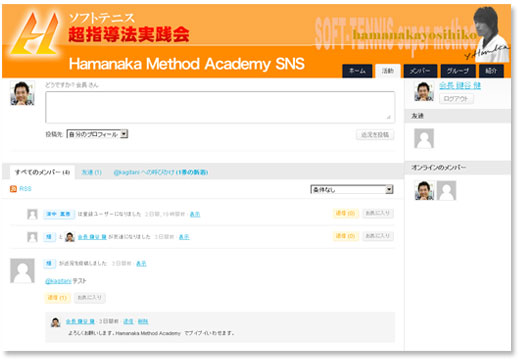Click the reply (0) button in friendship row
The width and height of the screenshot is (520, 361).
pyautogui.click(x=345, y=236)
